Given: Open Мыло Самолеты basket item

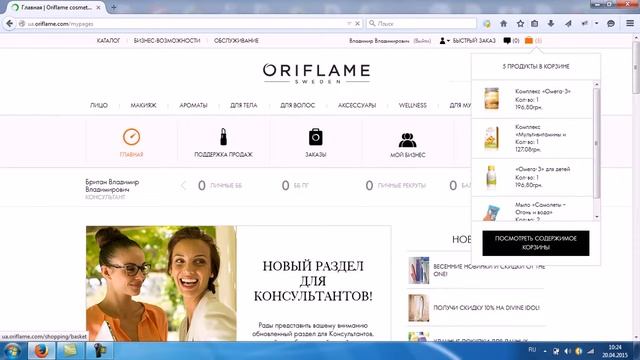Looking at the screenshot, I should pyautogui.click(x=540, y=208).
